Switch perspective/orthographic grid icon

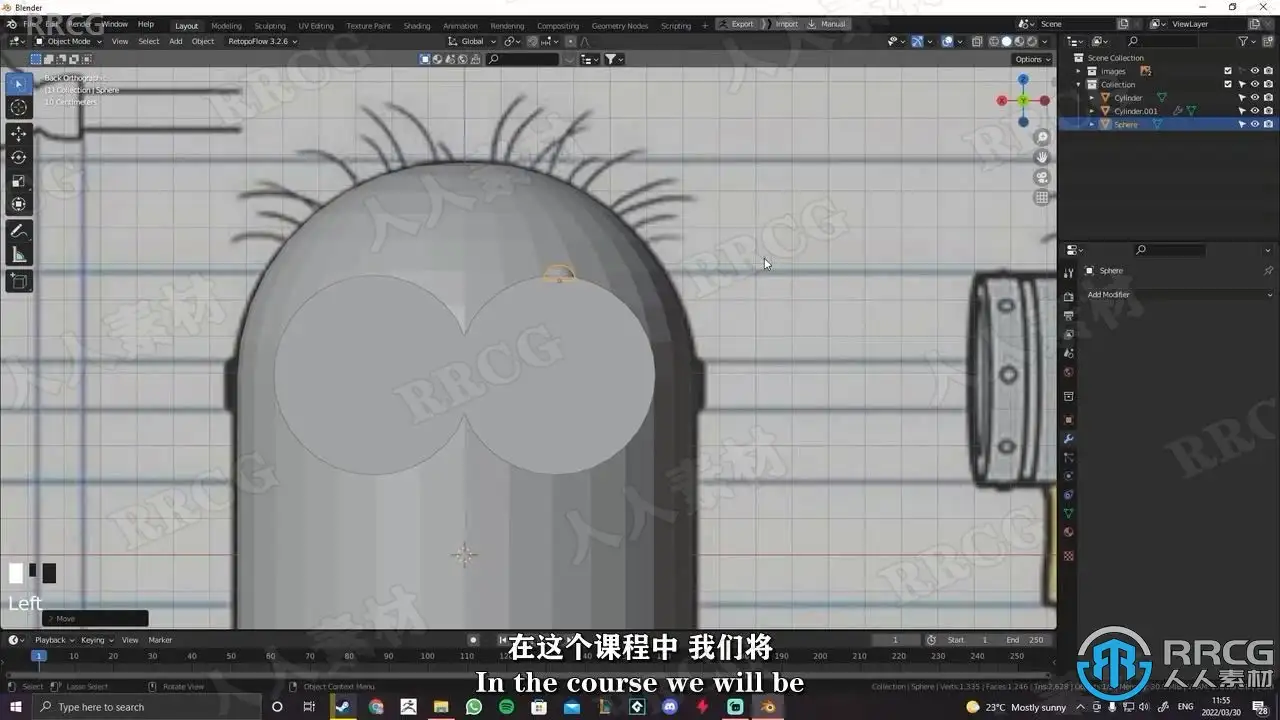(x=1042, y=197)
